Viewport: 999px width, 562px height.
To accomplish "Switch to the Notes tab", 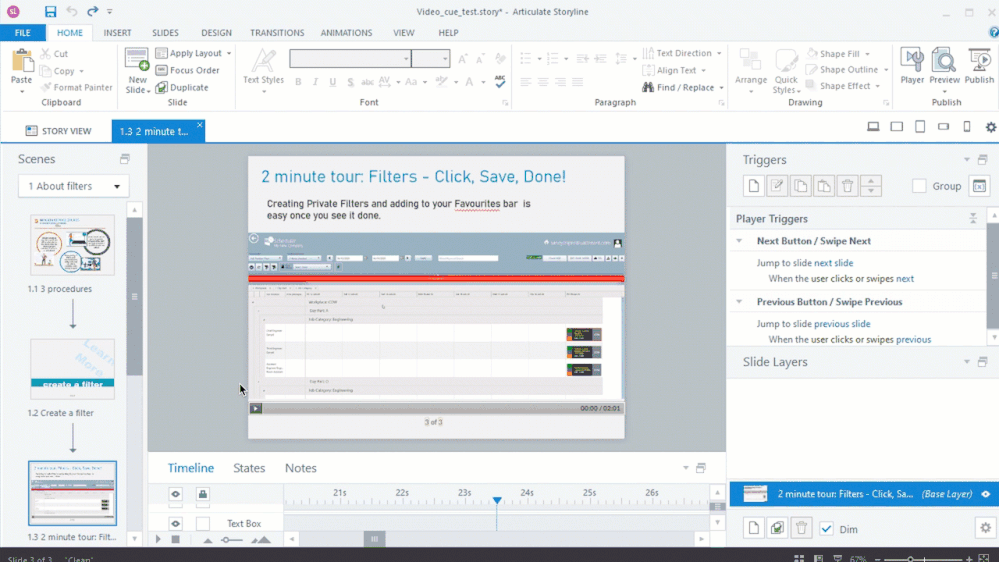I will click(301, 468).
